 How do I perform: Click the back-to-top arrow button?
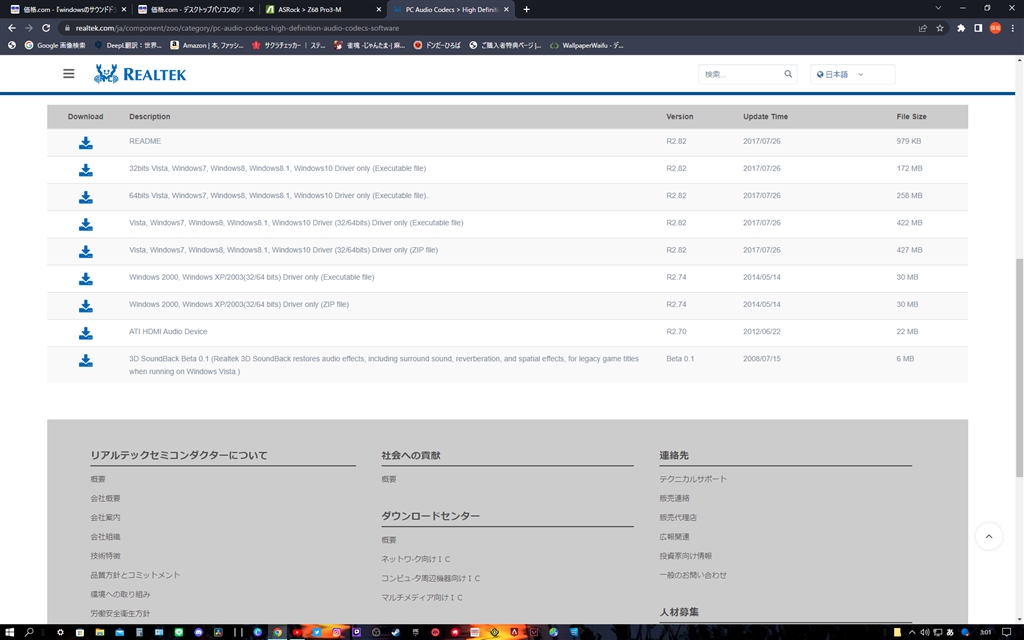coord(989,536)
